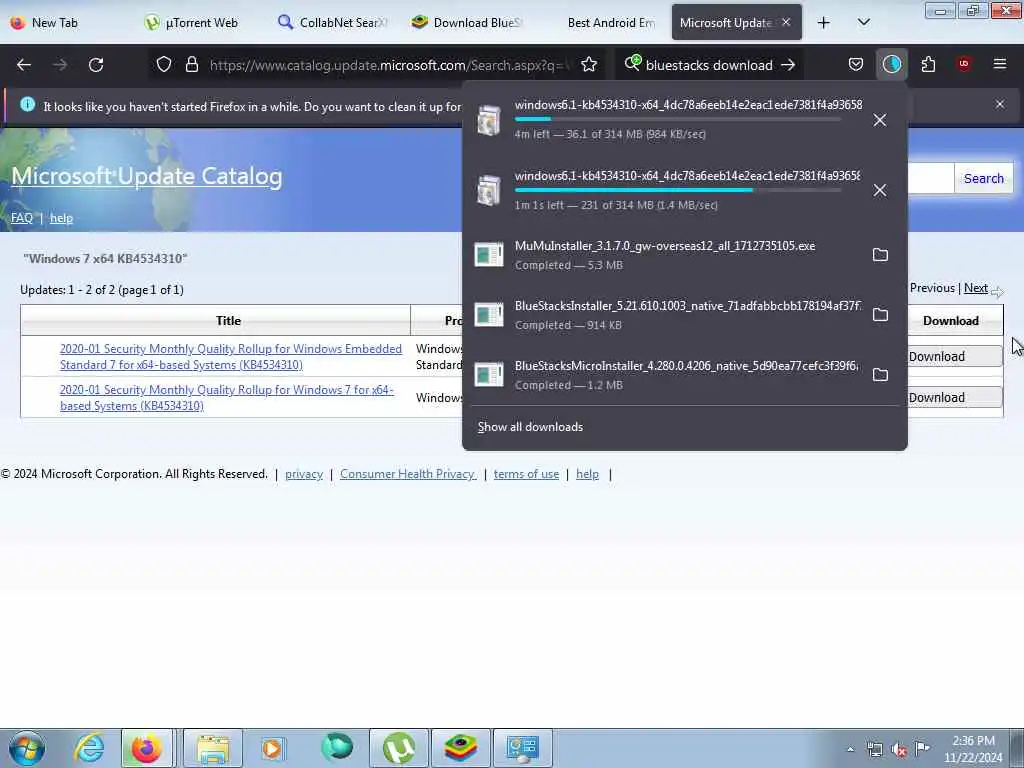Viewport: 1024px width, 768px height.
Task: Open the extensions puzzle icon
Action: 928,64
